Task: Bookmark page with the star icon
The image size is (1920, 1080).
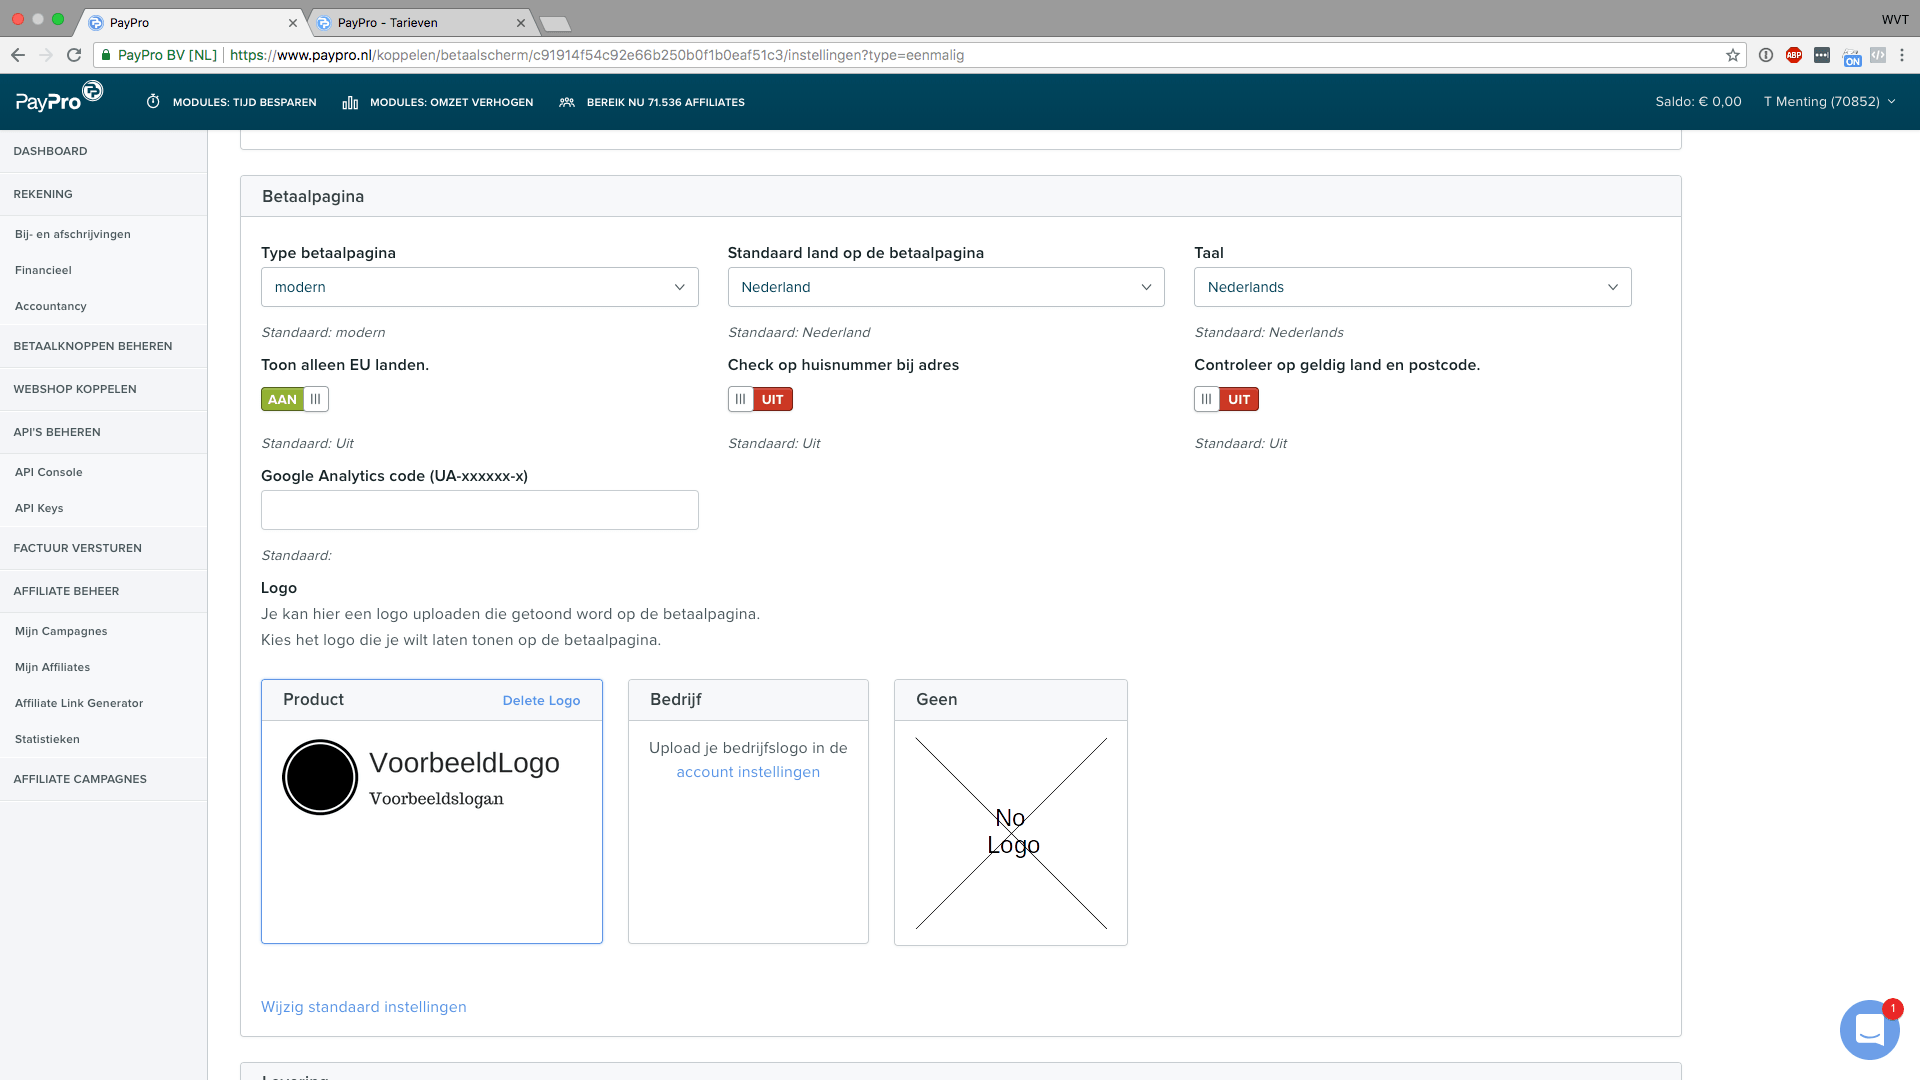Action: (x=1733, y=55)
